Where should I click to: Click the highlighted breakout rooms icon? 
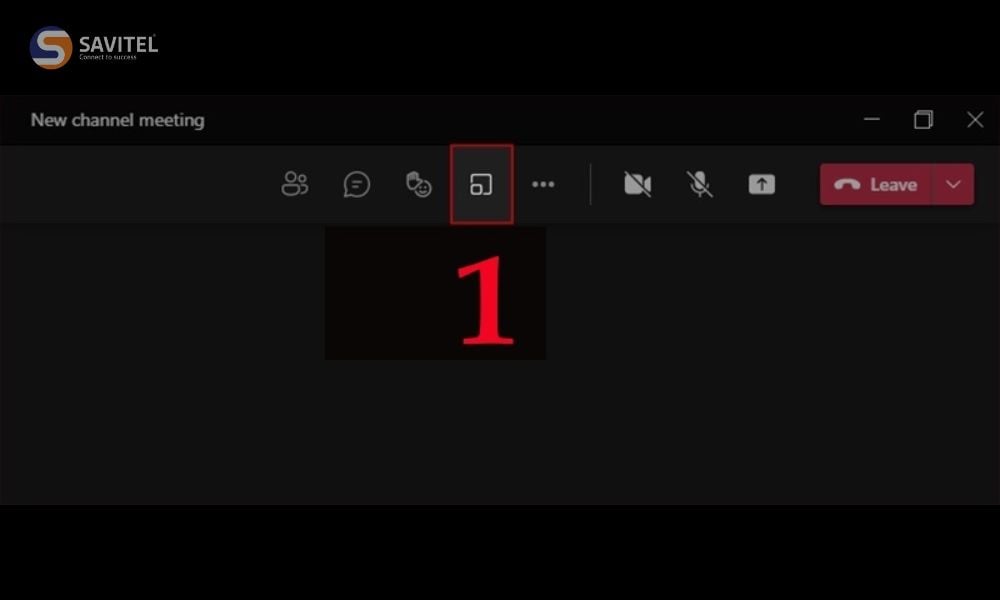point(481,184)
